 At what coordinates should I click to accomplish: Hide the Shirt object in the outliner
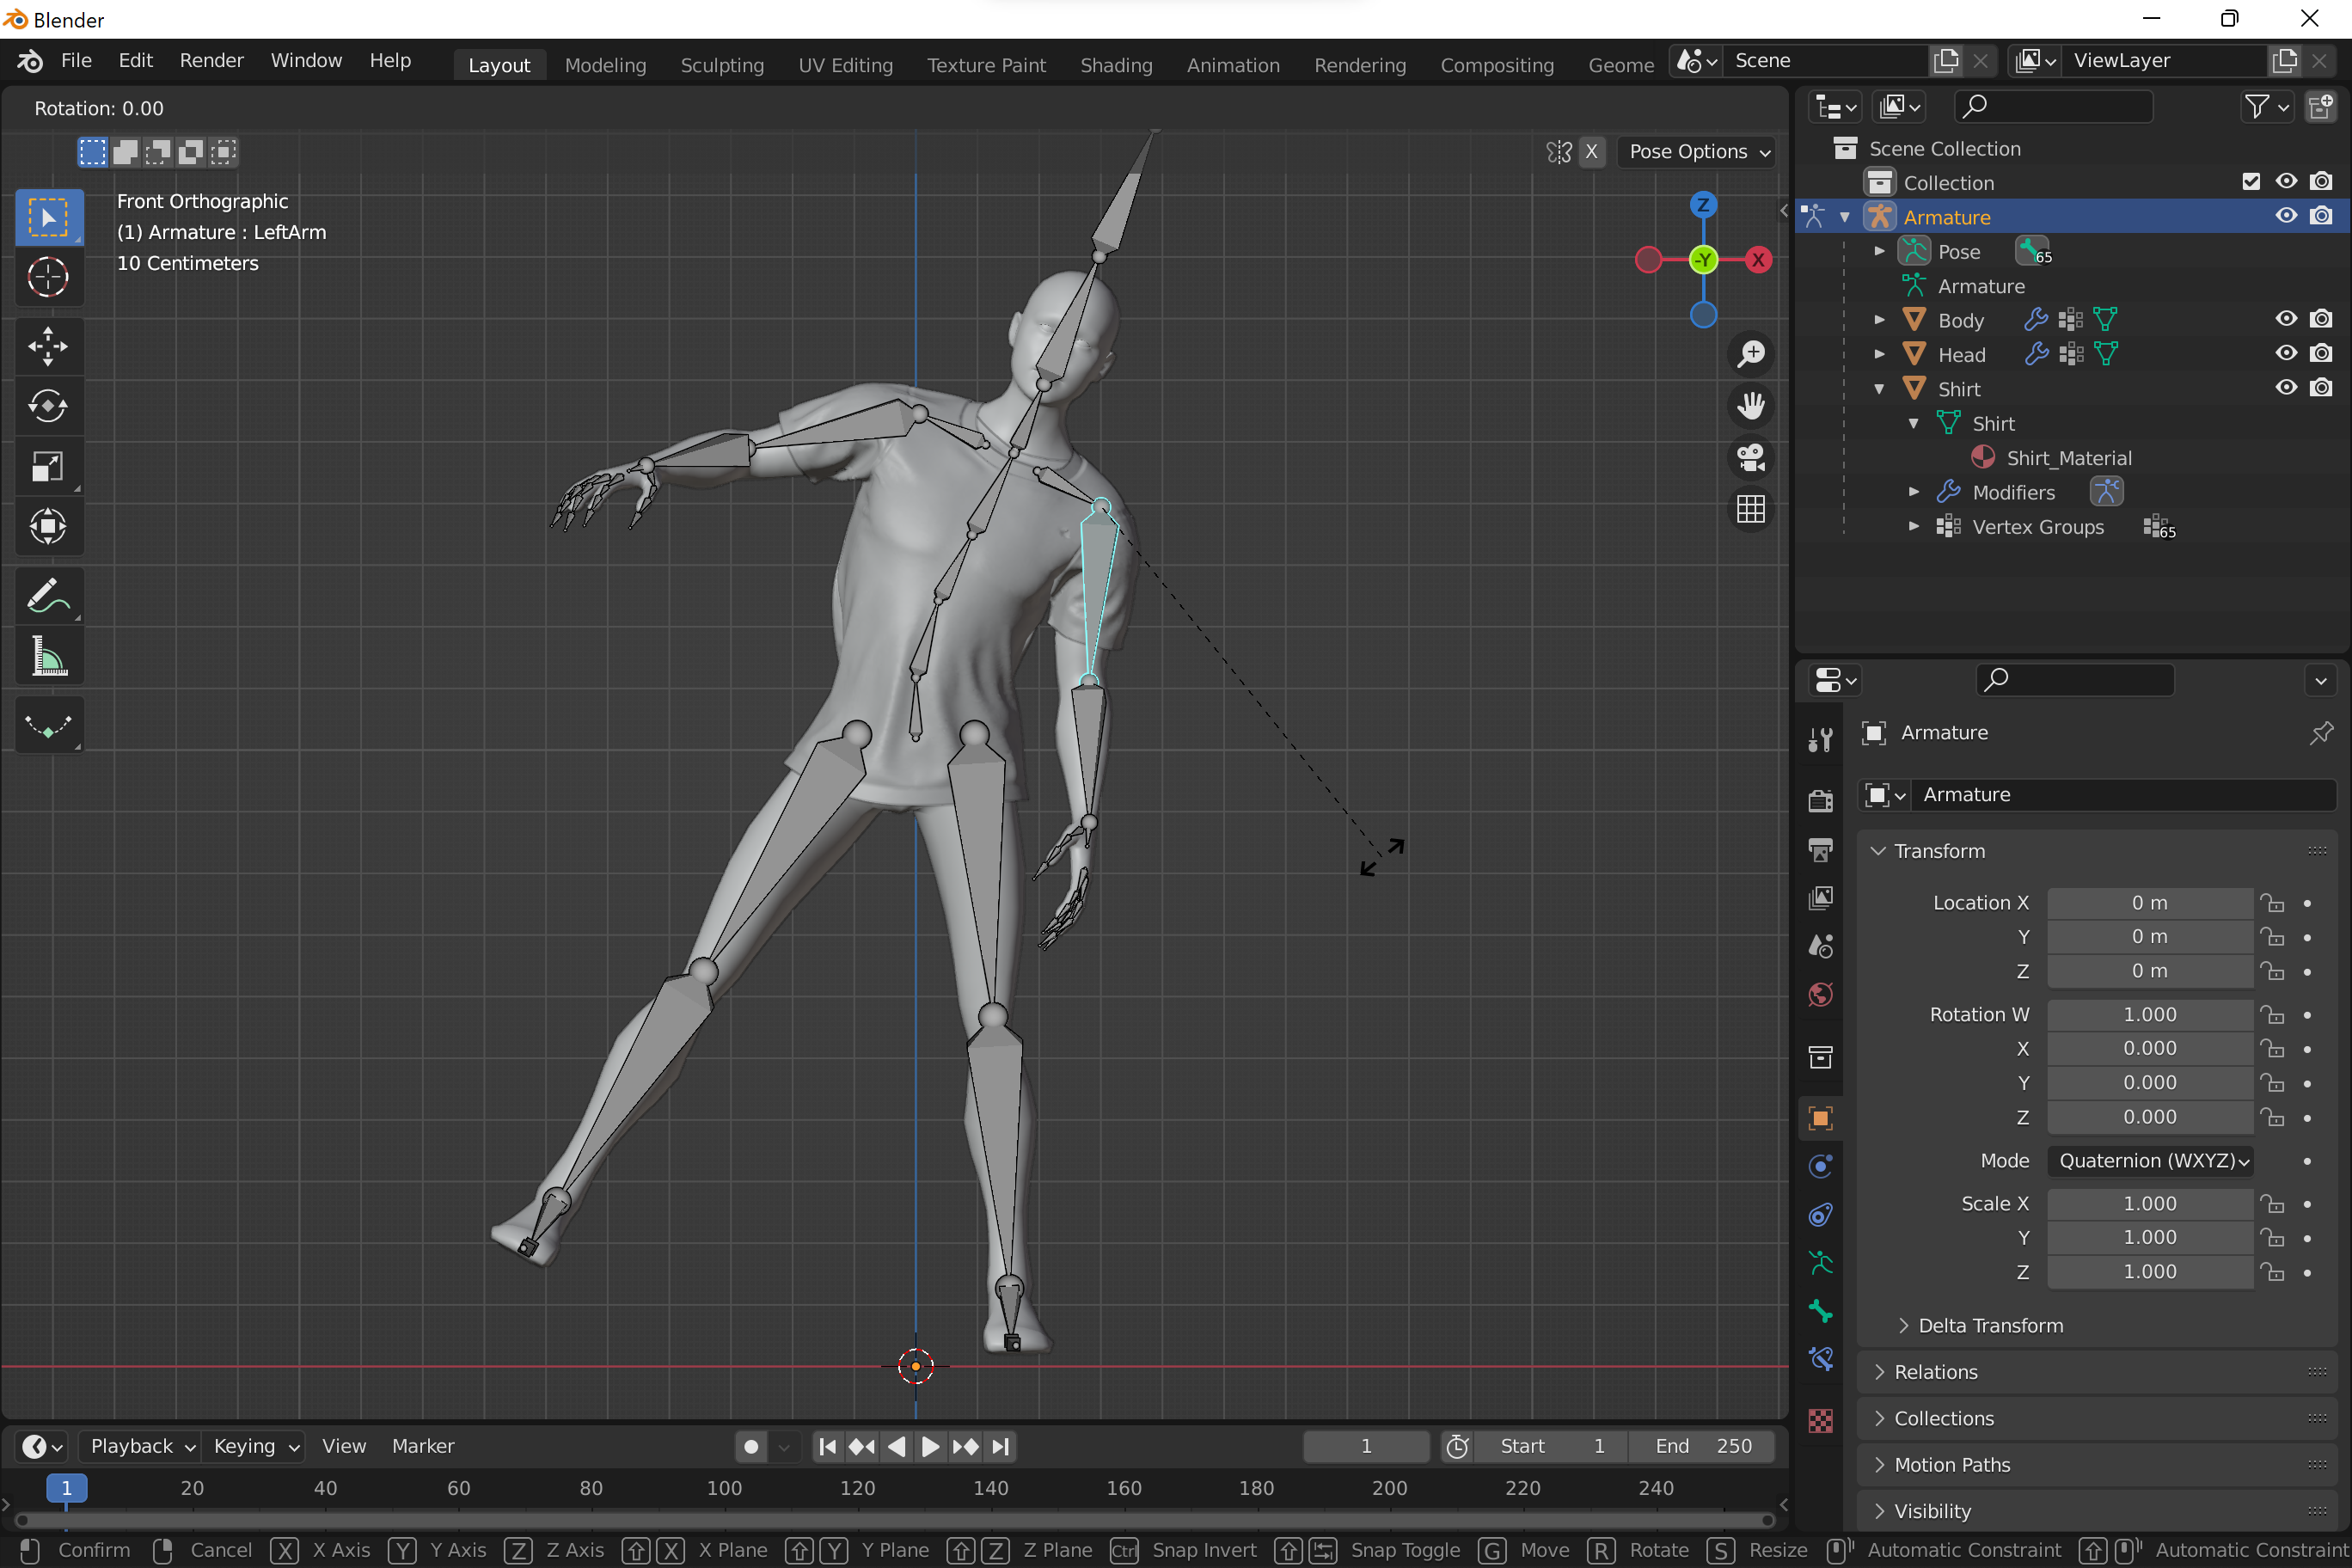click(x=2285, y=387)
